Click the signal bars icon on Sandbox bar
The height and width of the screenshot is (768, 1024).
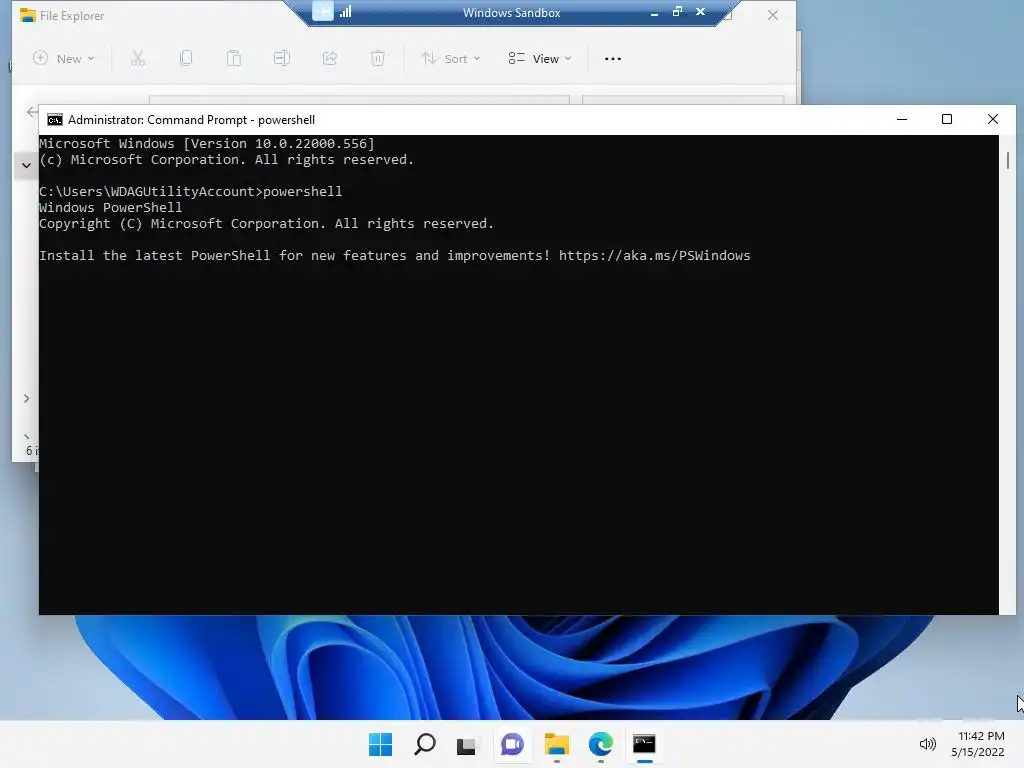345,12
